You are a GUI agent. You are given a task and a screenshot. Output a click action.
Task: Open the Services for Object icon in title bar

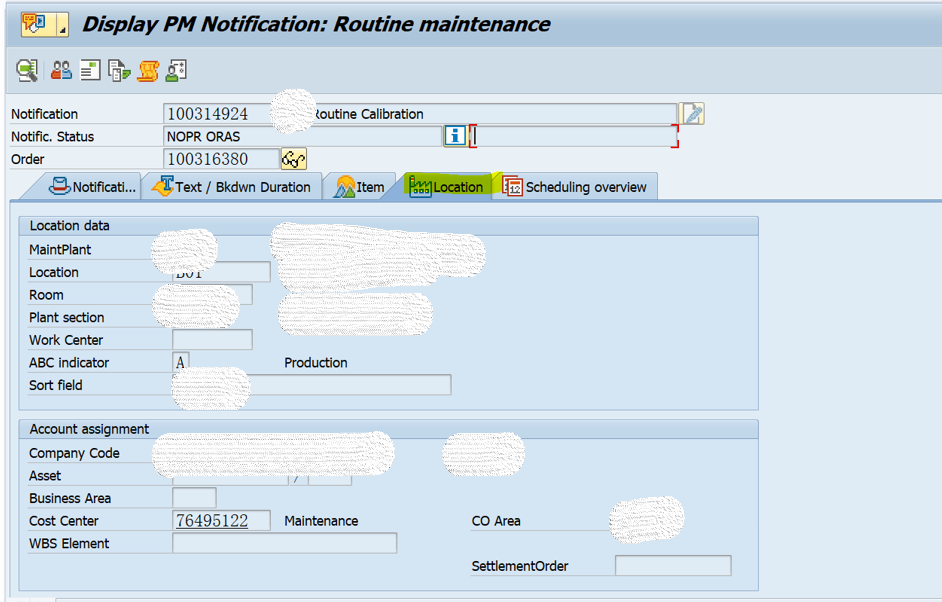38,25
